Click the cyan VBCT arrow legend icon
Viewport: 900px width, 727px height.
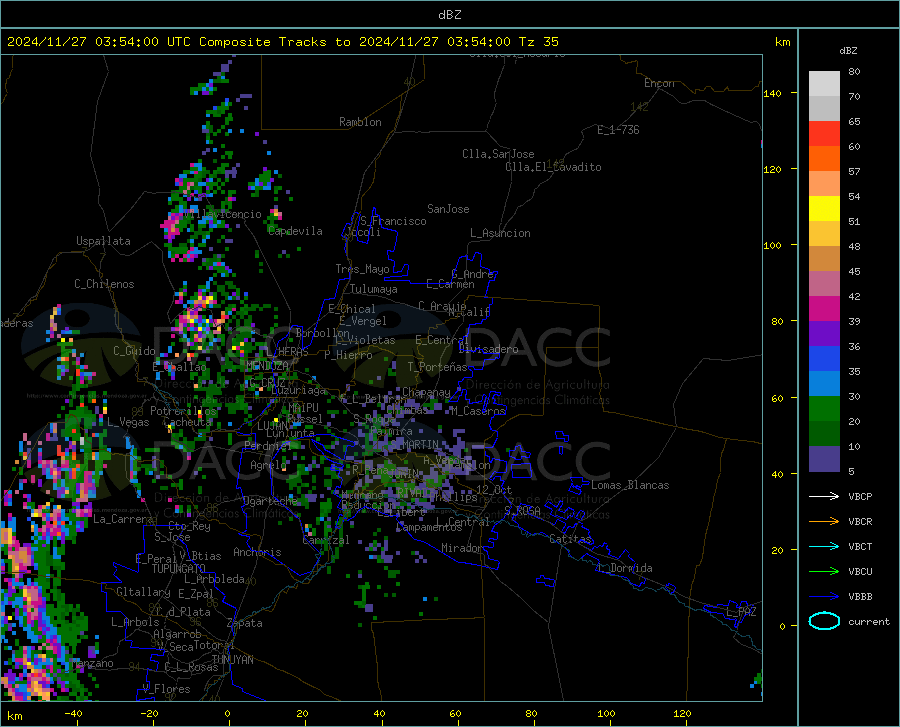point(824,546)
